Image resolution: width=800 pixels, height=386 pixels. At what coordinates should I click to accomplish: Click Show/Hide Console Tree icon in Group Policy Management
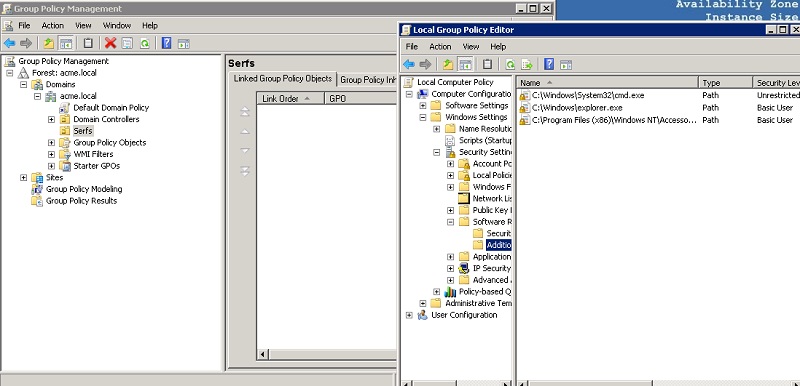[65, 43]
